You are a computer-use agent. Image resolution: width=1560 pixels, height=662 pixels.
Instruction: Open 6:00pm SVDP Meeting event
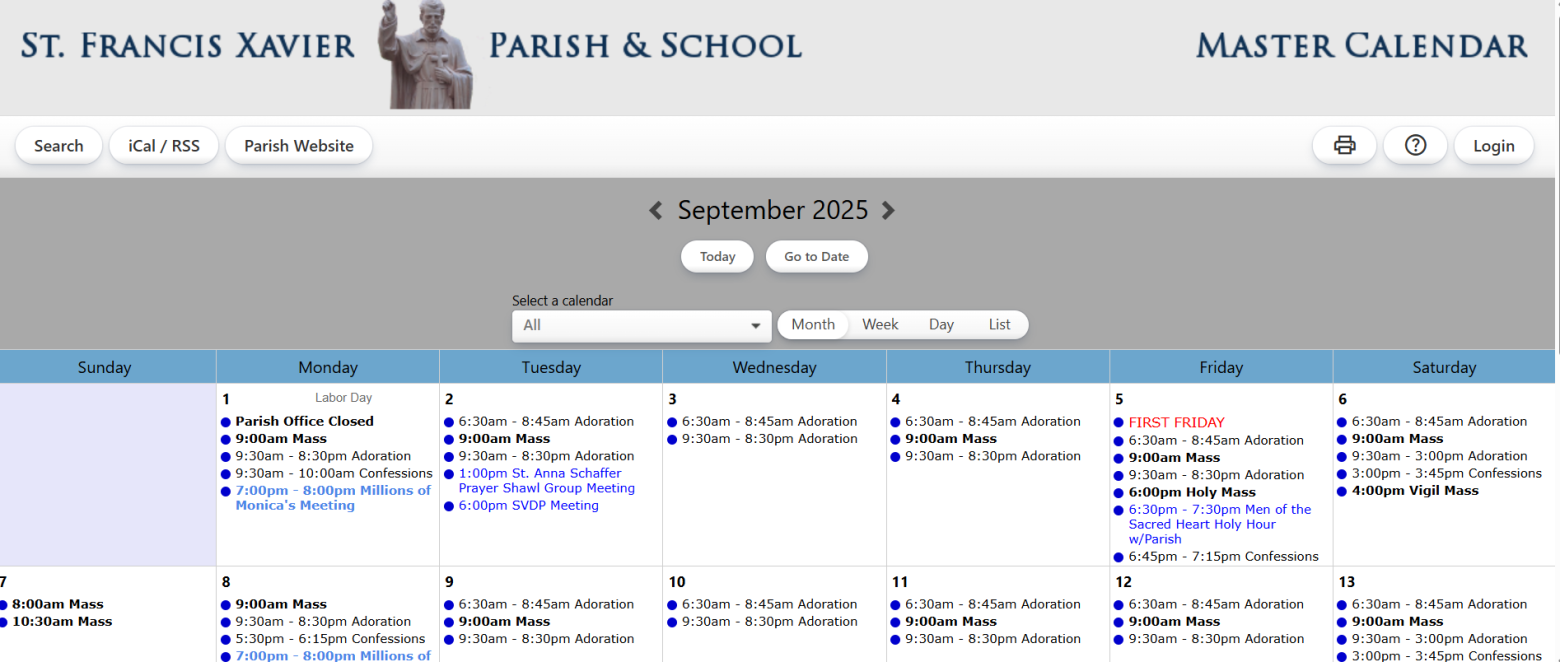528,506
